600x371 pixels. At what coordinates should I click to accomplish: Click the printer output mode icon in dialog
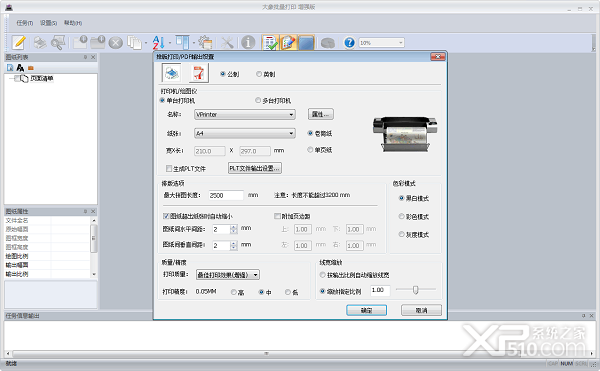(x=171, y=73)
